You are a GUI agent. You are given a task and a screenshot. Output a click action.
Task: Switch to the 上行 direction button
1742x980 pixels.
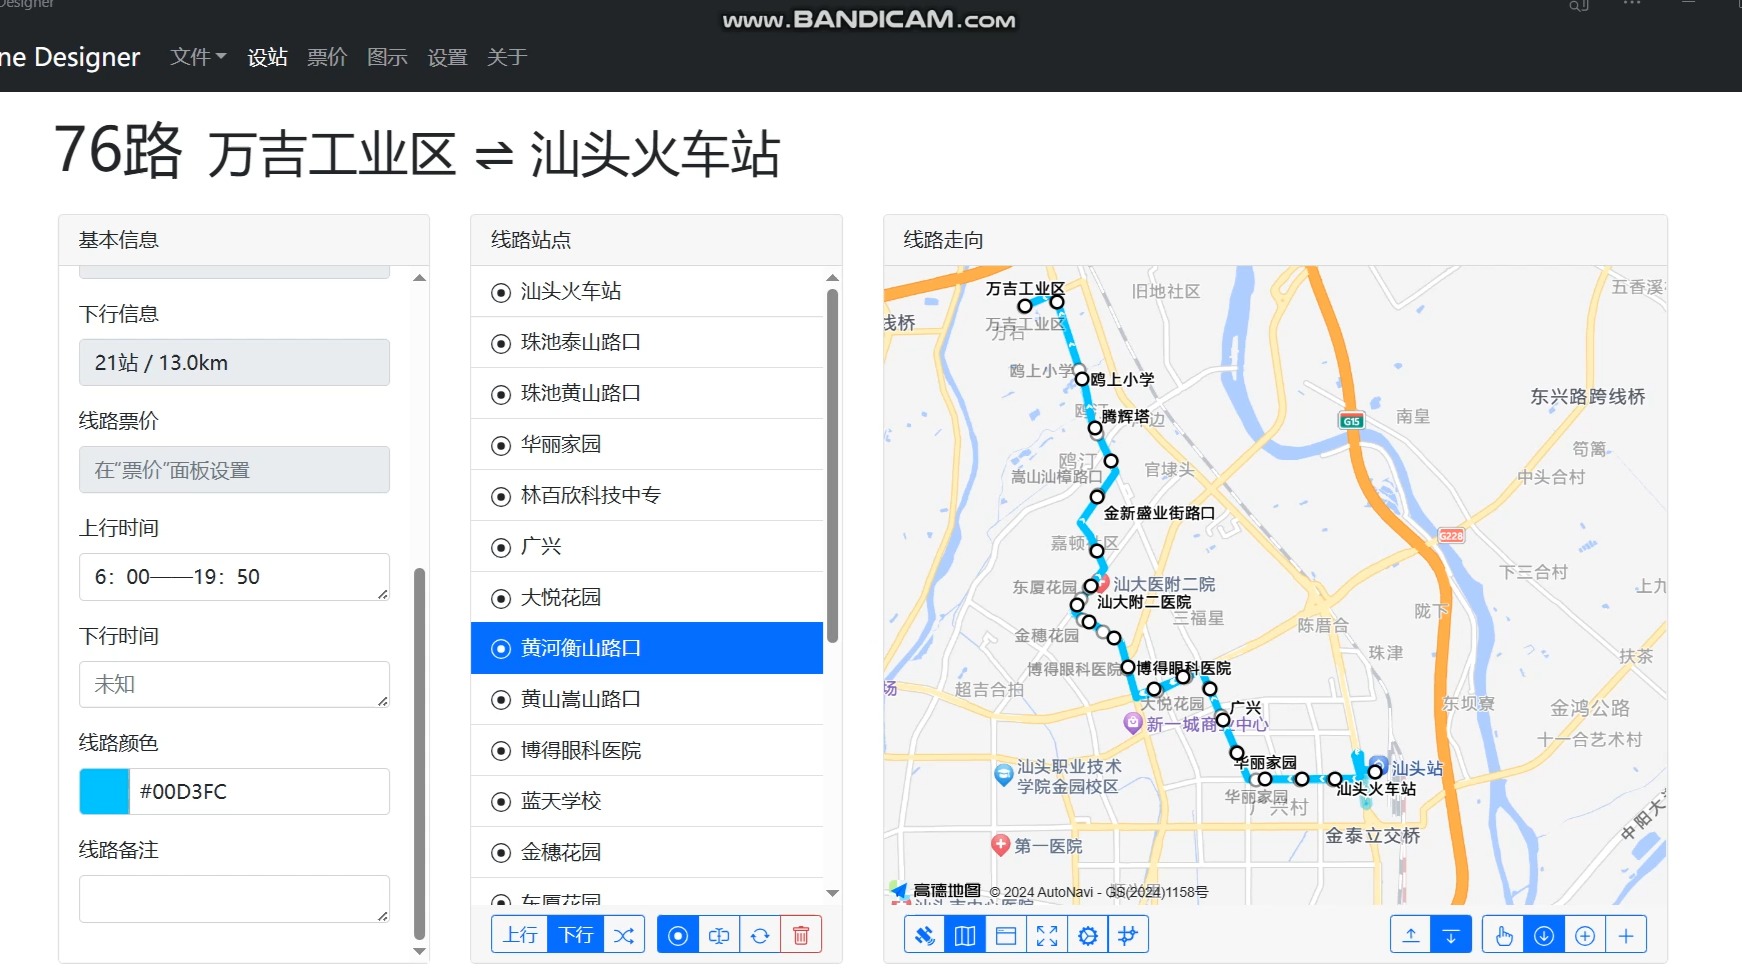click(x=520, y=934)
